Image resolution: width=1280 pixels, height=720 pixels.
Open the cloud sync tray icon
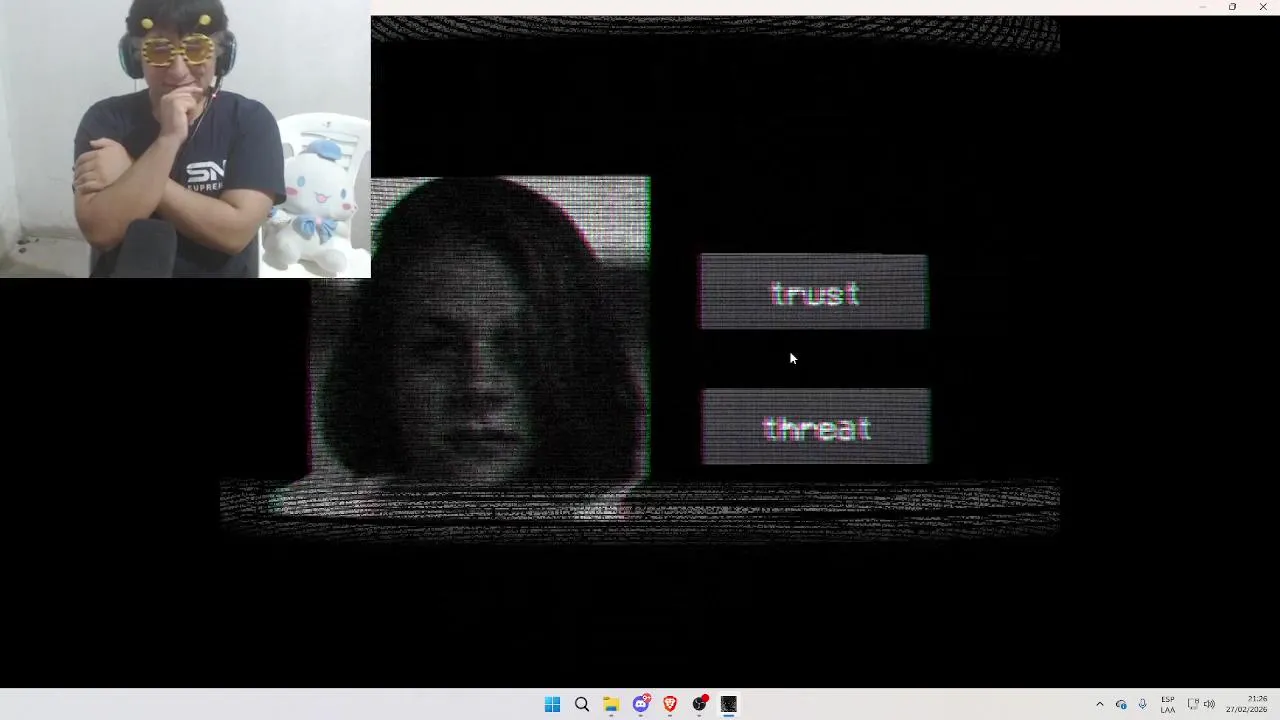tap(1121, 704)
